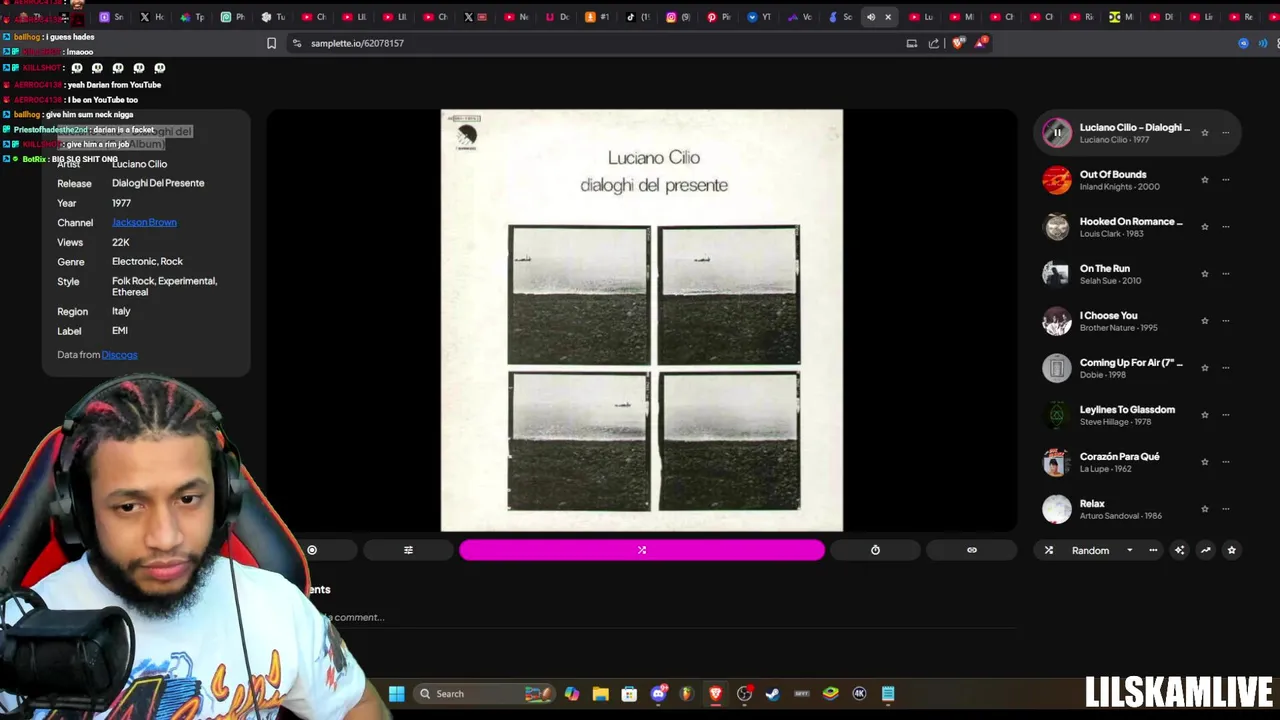Switch to the orange #1 browser tab
Image resolution: width=1280 pixels, height=720 pixels.
pyautogui.click(x=597, y=17)
